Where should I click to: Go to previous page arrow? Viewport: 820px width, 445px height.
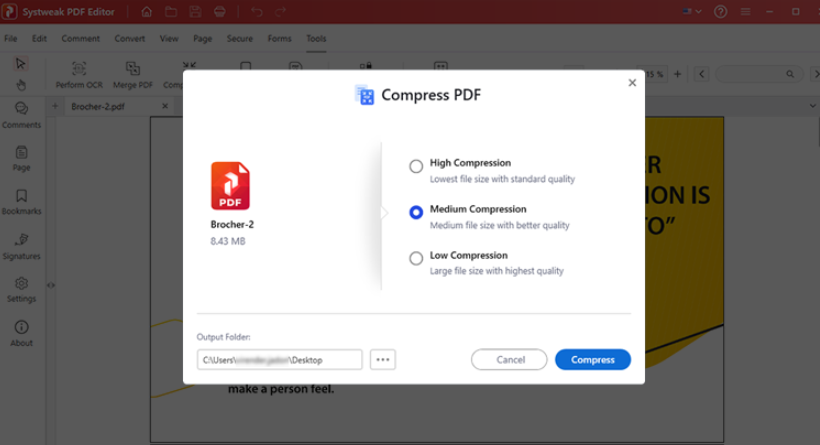(702, 74)
